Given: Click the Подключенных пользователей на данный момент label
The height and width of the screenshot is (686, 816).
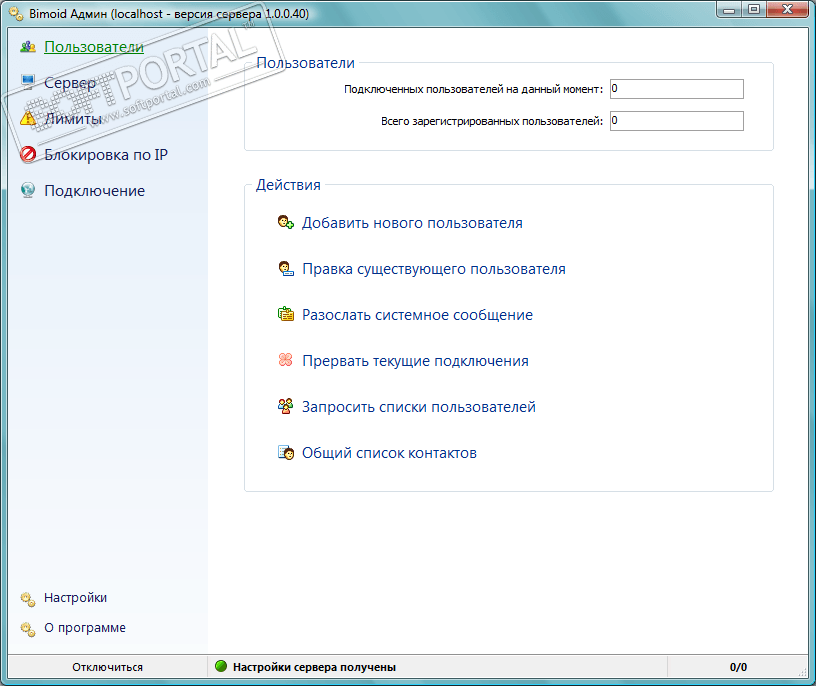Looking at the screenshot, I should pos(474,89).
